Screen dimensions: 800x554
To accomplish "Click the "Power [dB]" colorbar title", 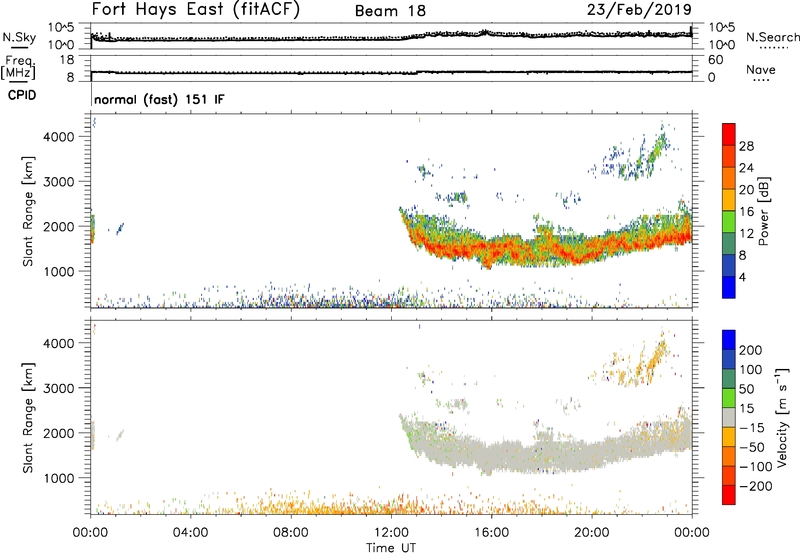I will pos(764,211).
